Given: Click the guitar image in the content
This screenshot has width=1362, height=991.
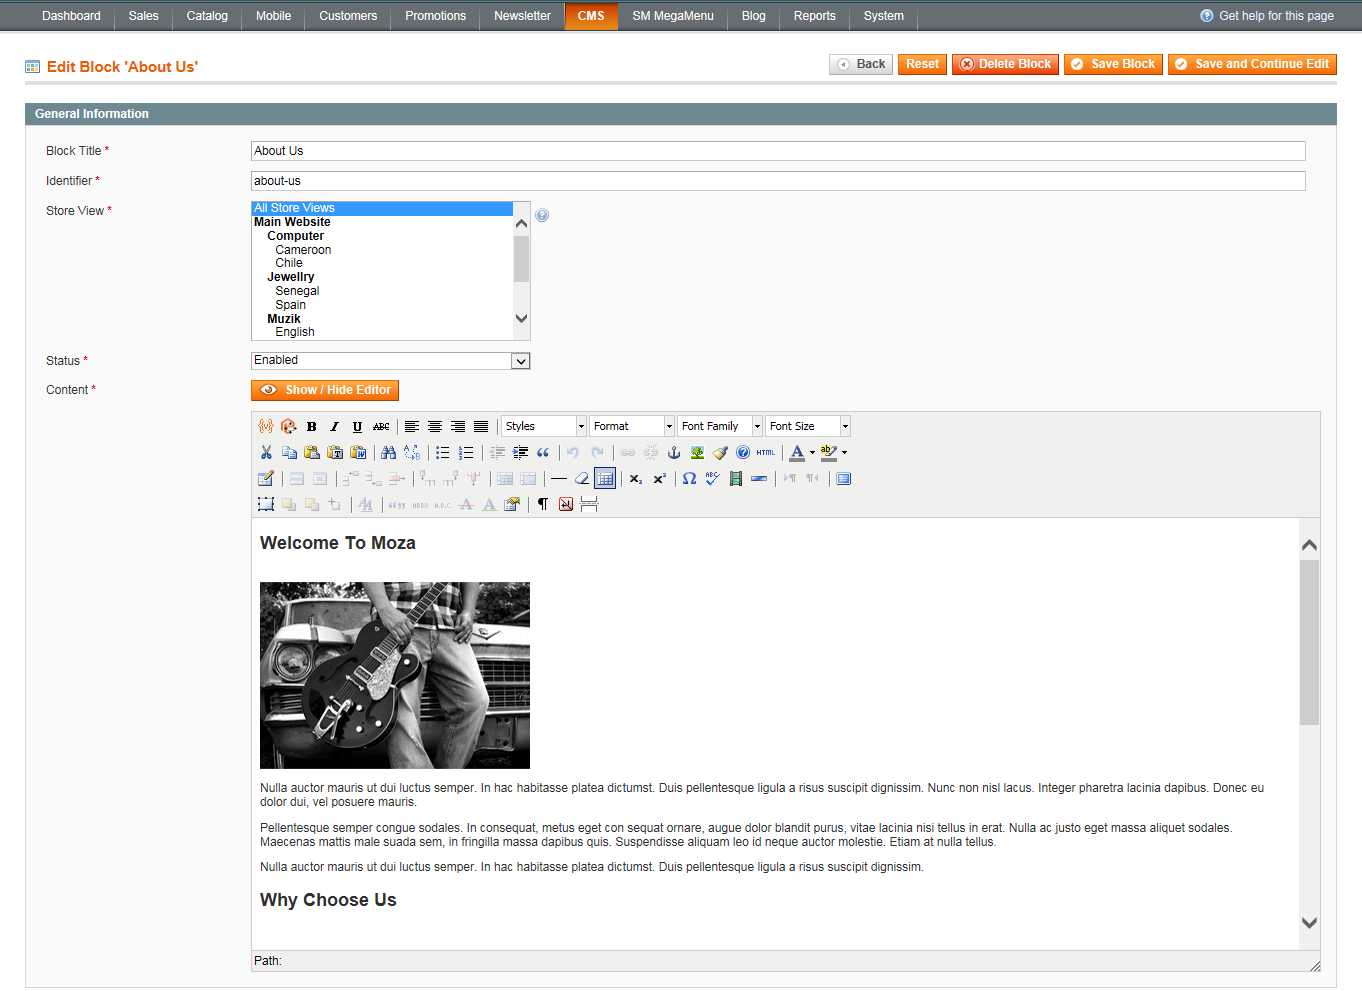Looking at the screenshot, I should coord(395,676).
